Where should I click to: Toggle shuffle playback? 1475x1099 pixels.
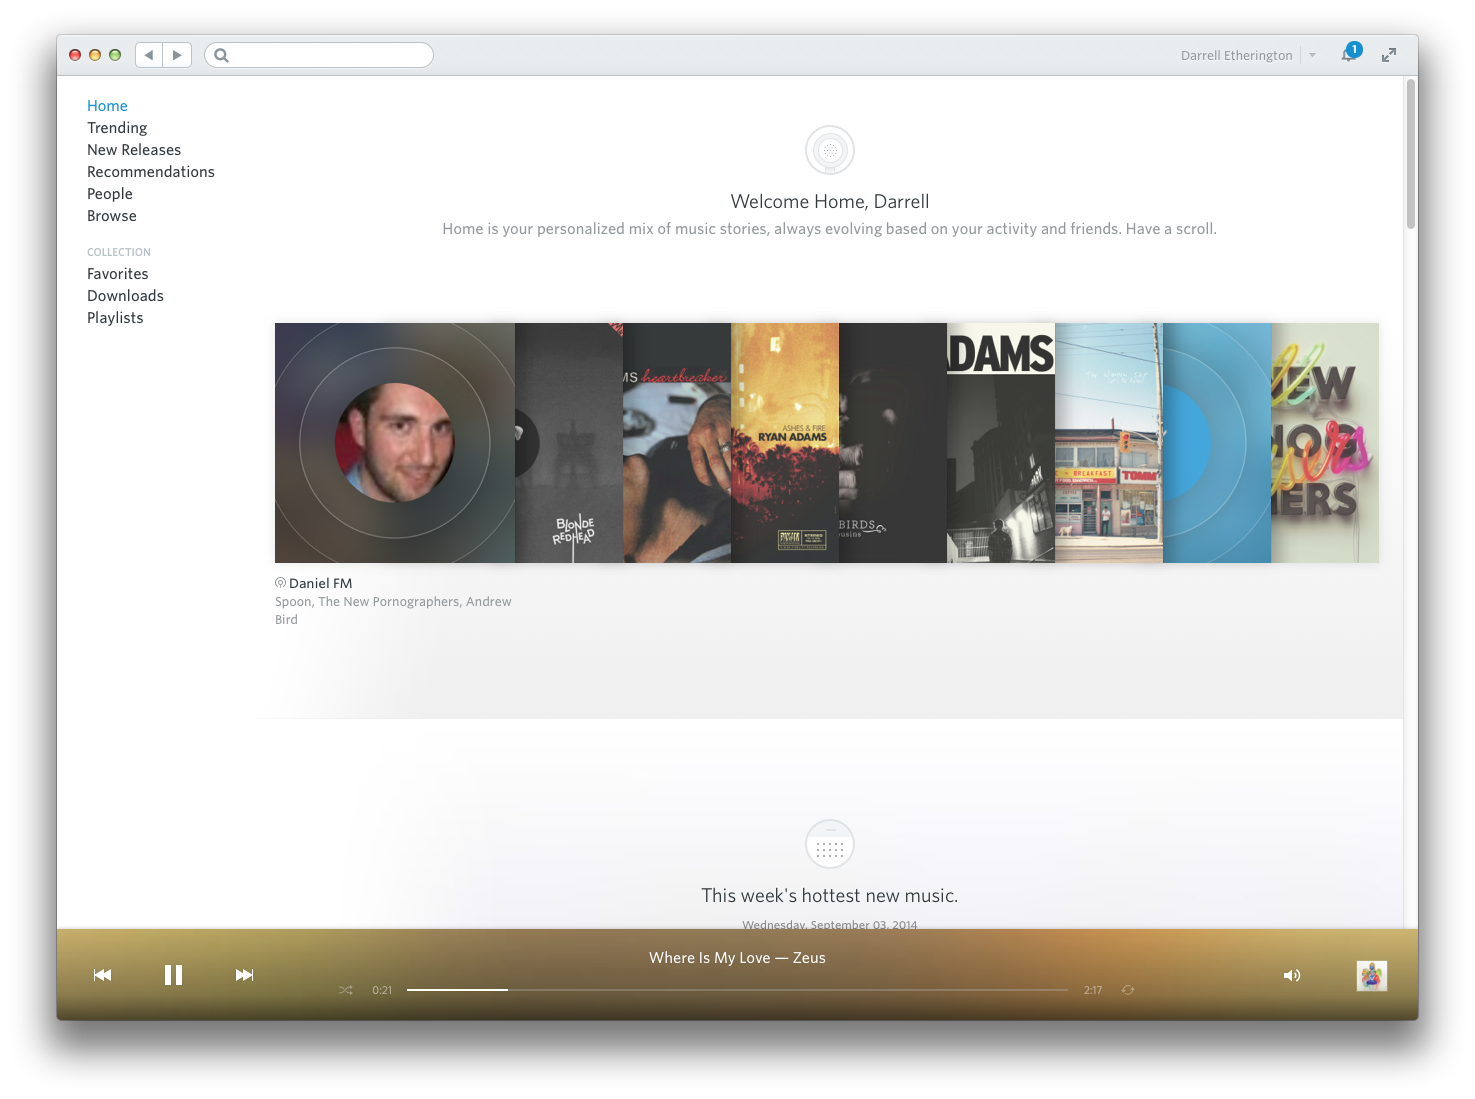[x=346, y=990]
